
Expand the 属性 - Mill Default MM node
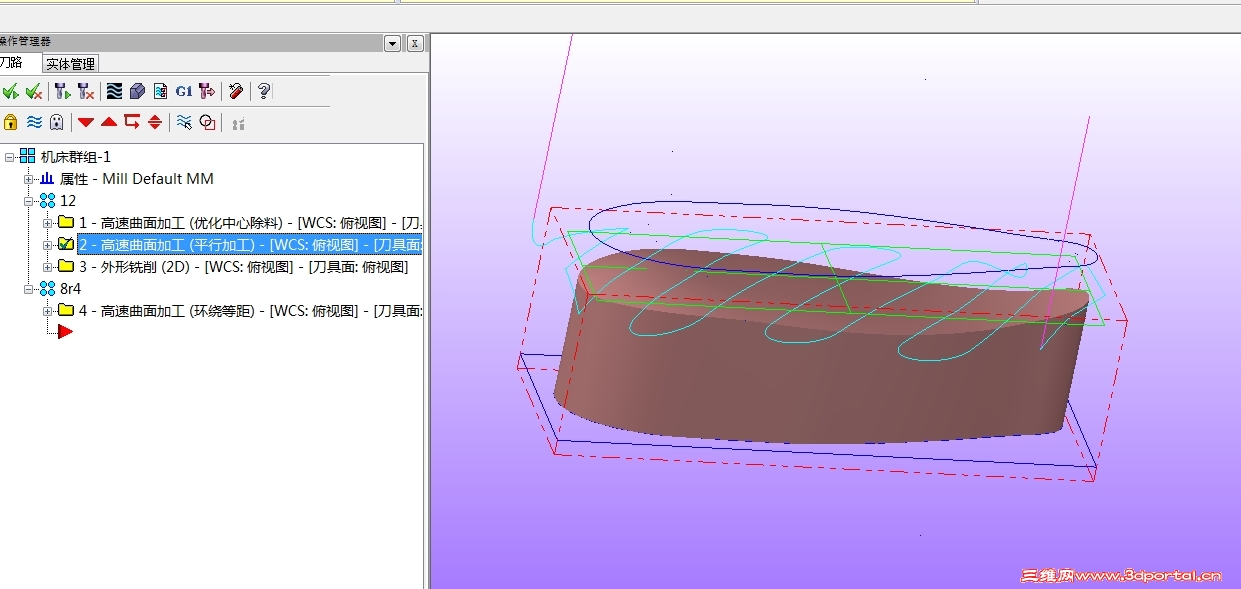[x=28, y=179]
